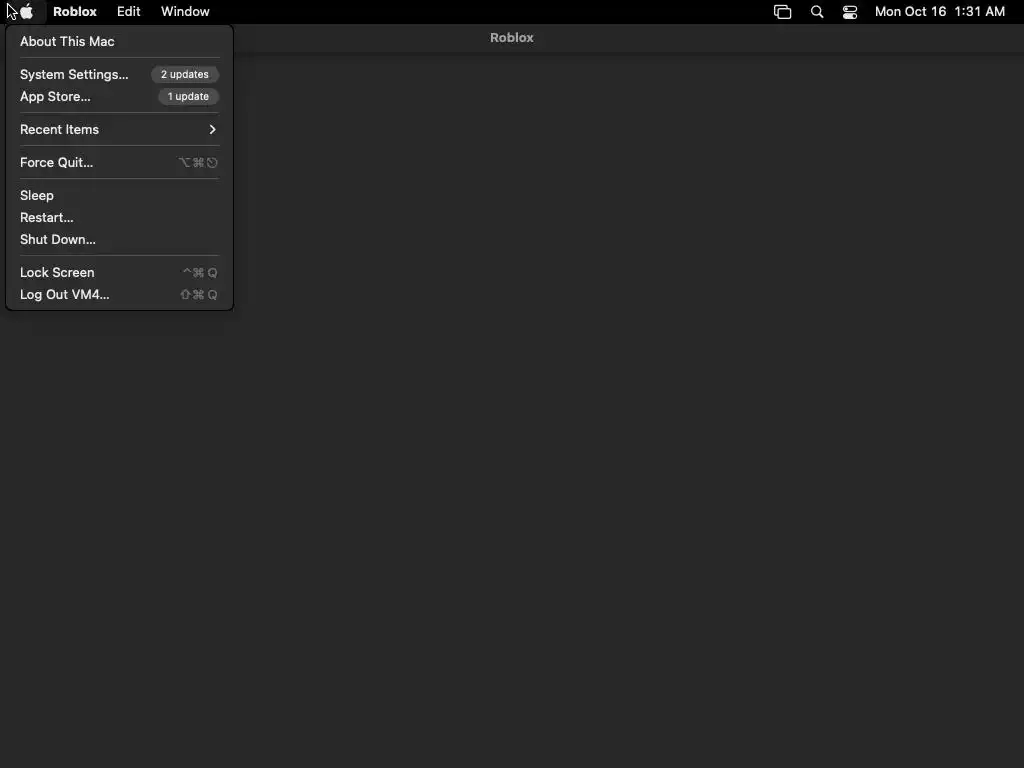Image resolution: width=1024 pixels, height=768 pixels.
Task: Open Control Center icon in menu bar
Action: (x=850, y=12)
